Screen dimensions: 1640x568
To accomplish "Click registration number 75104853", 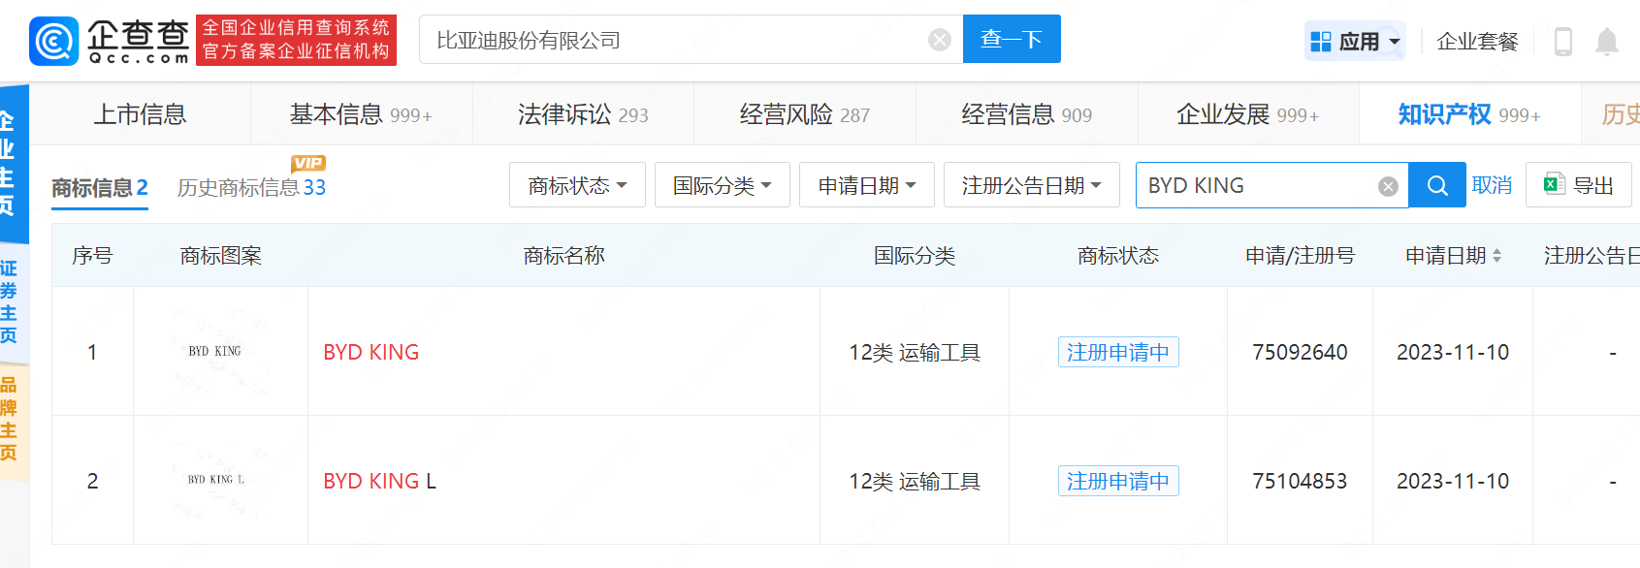I will [x=1300, y=481].
